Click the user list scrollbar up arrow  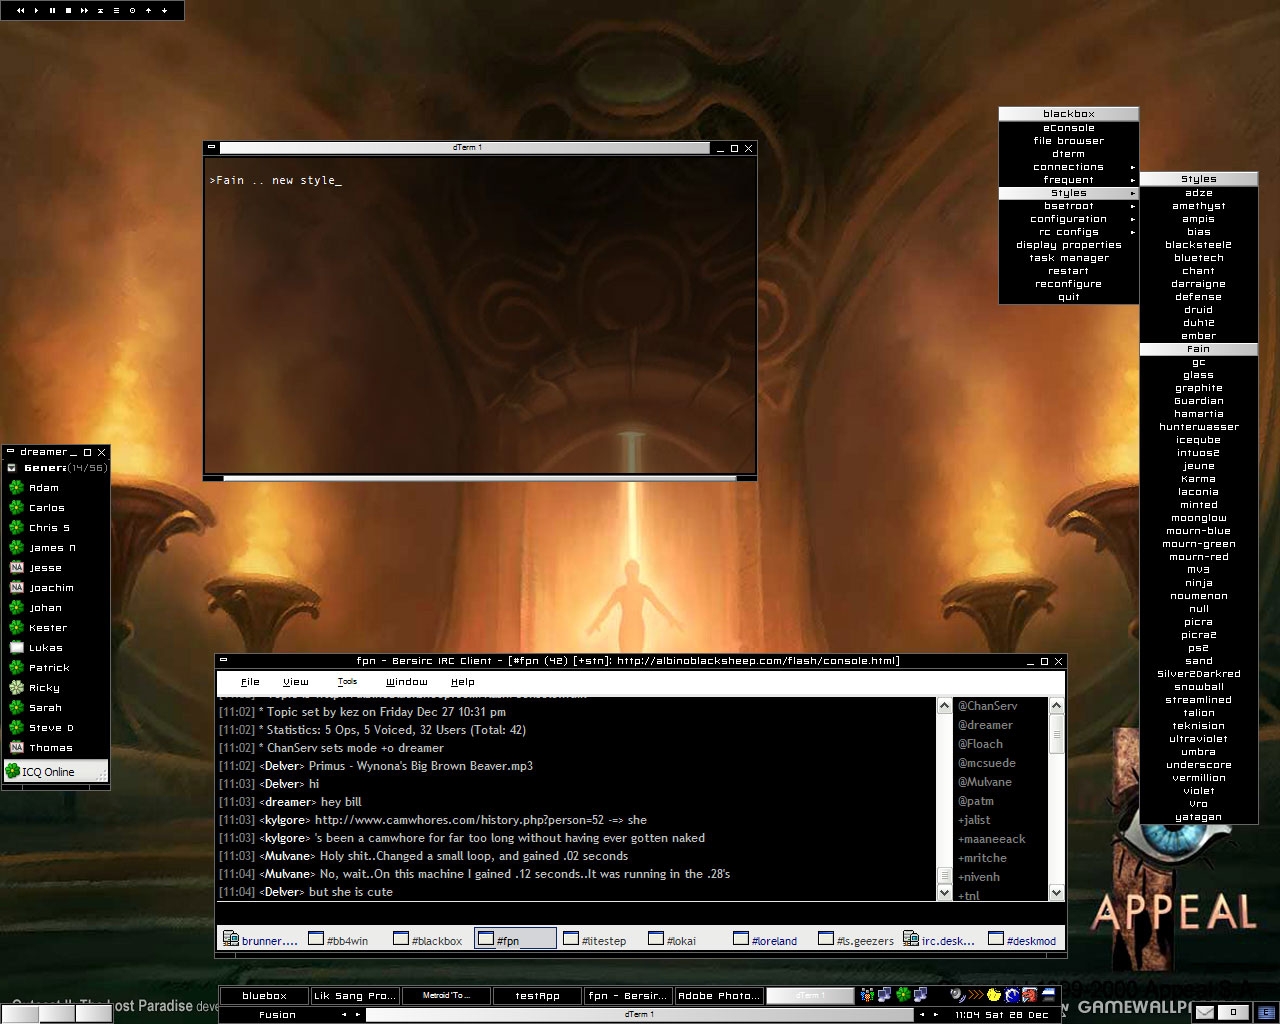(1056, 706)
